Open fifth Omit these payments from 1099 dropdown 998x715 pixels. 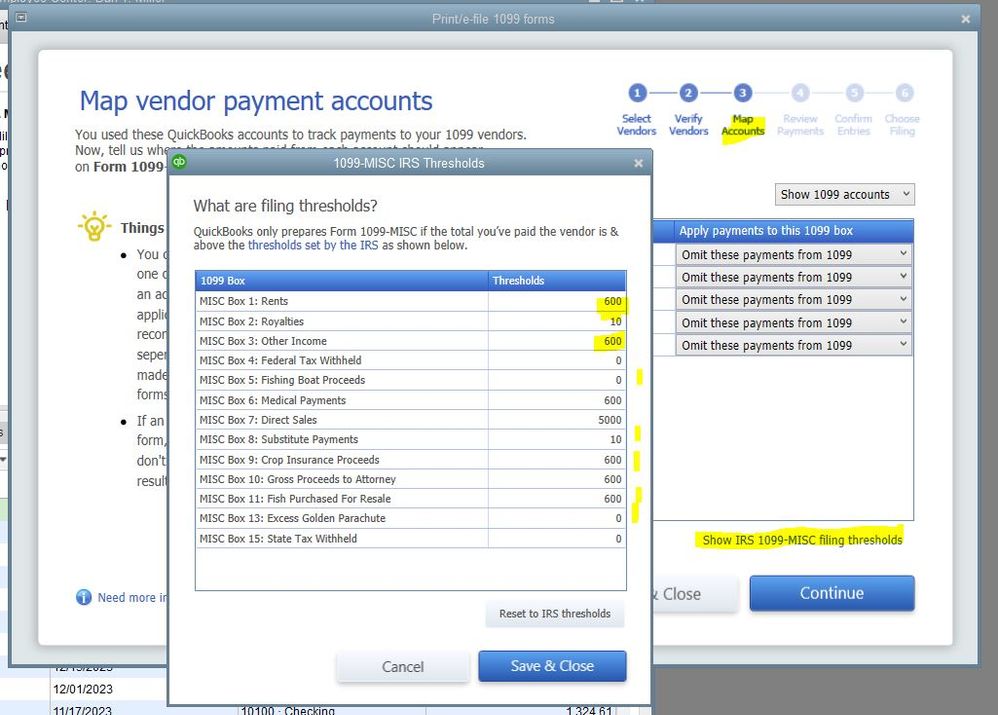click(x=794, y=345)
